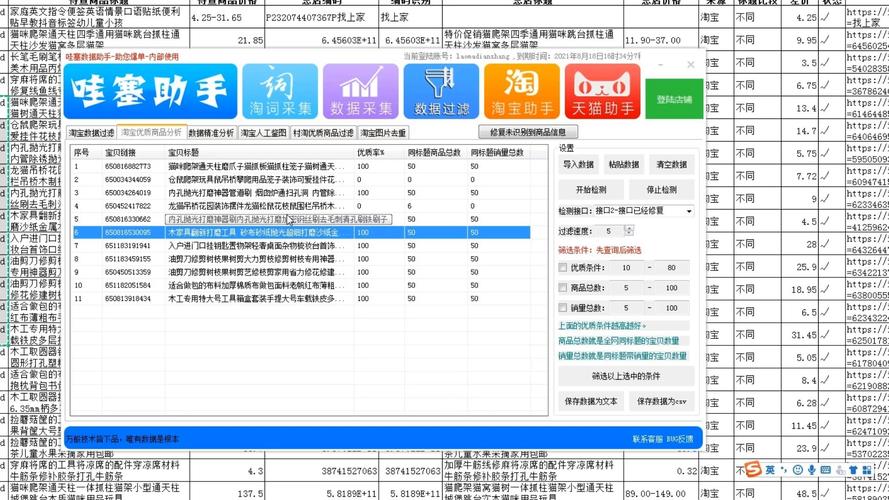Click spreadsheet cell showing price 137.5
889x500 pixels.
tap(227, 493)
